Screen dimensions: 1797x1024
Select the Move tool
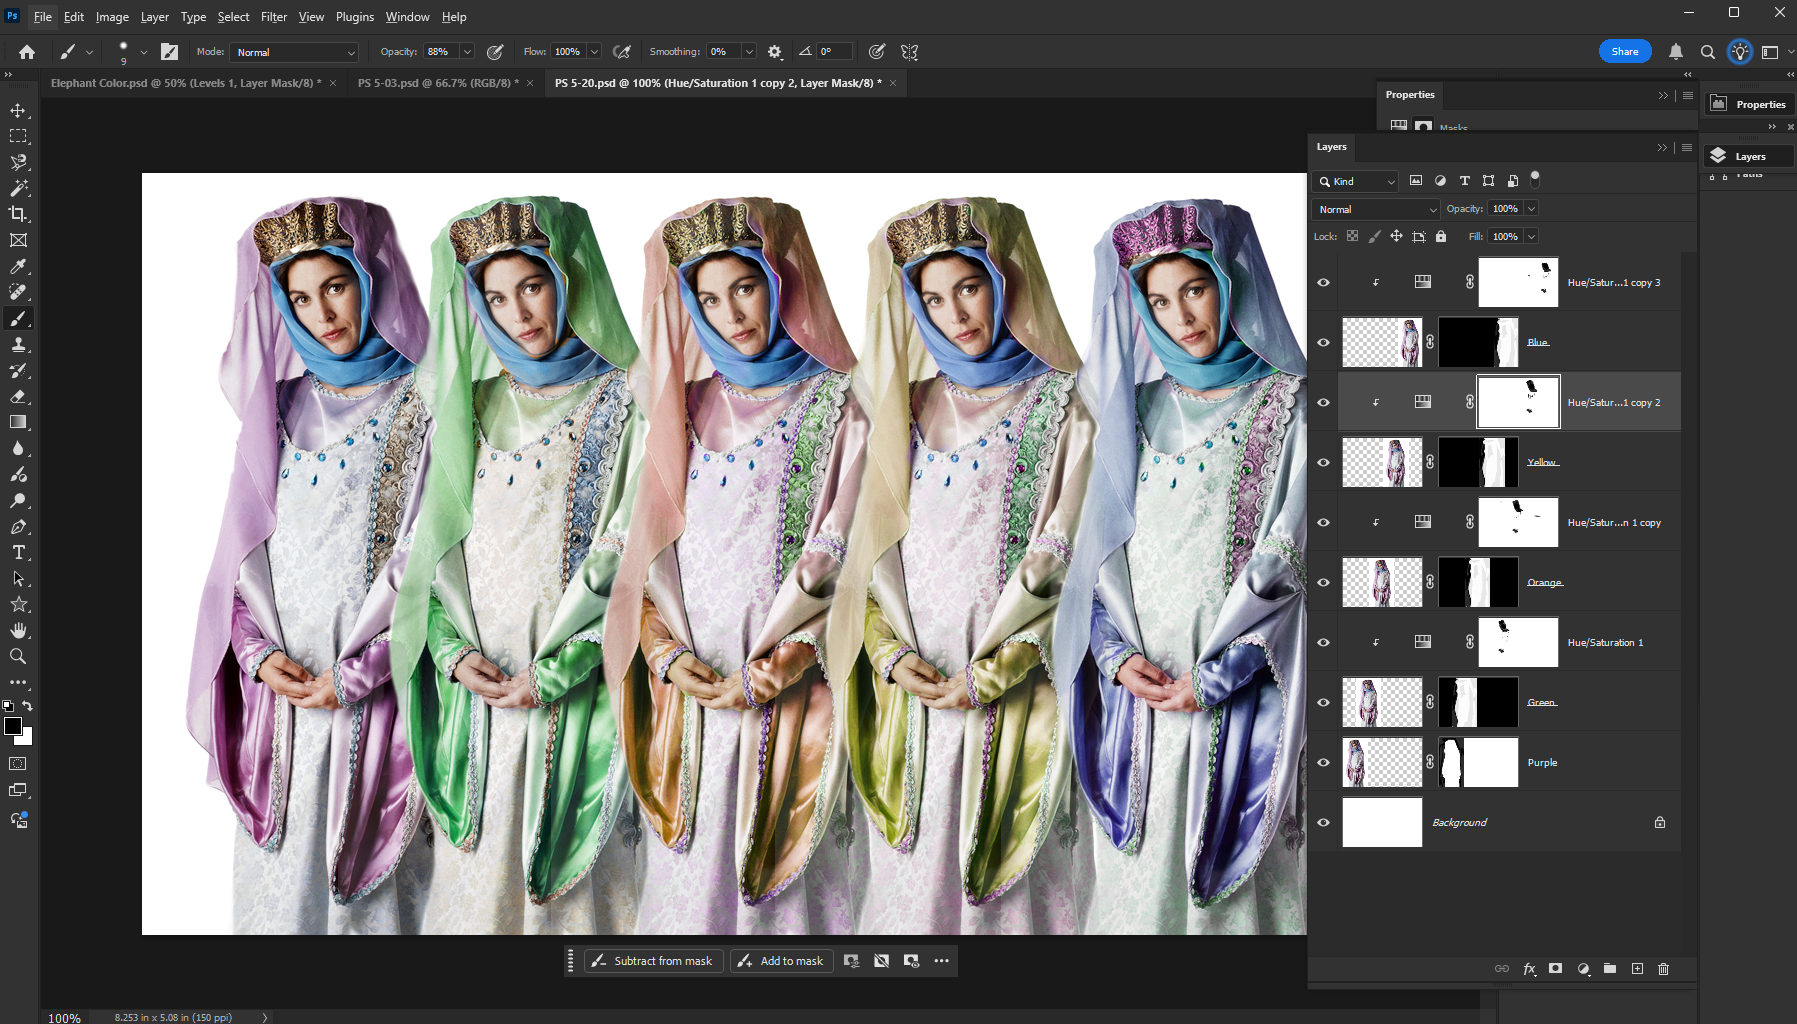click(x=18, y=110)
